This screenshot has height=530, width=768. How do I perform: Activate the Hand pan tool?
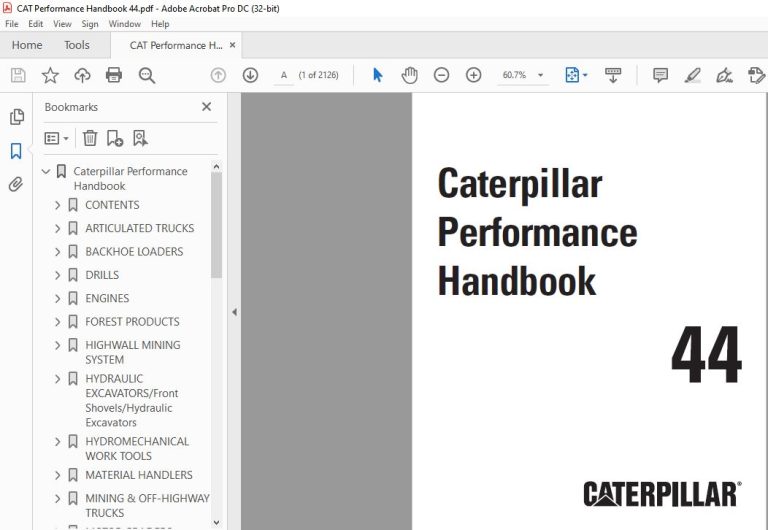click(409, 75)
